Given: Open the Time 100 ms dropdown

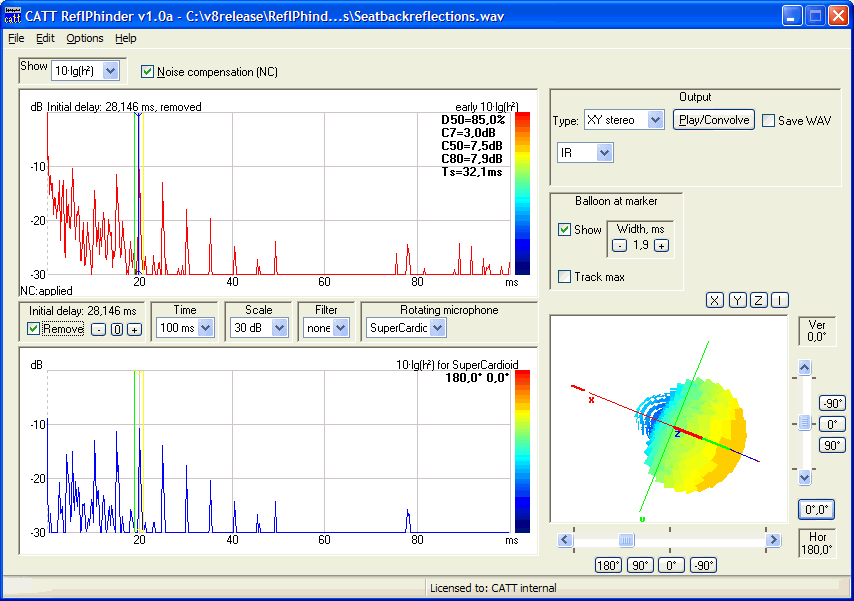Looking at the screenshot, I should (x=205, y=328).
